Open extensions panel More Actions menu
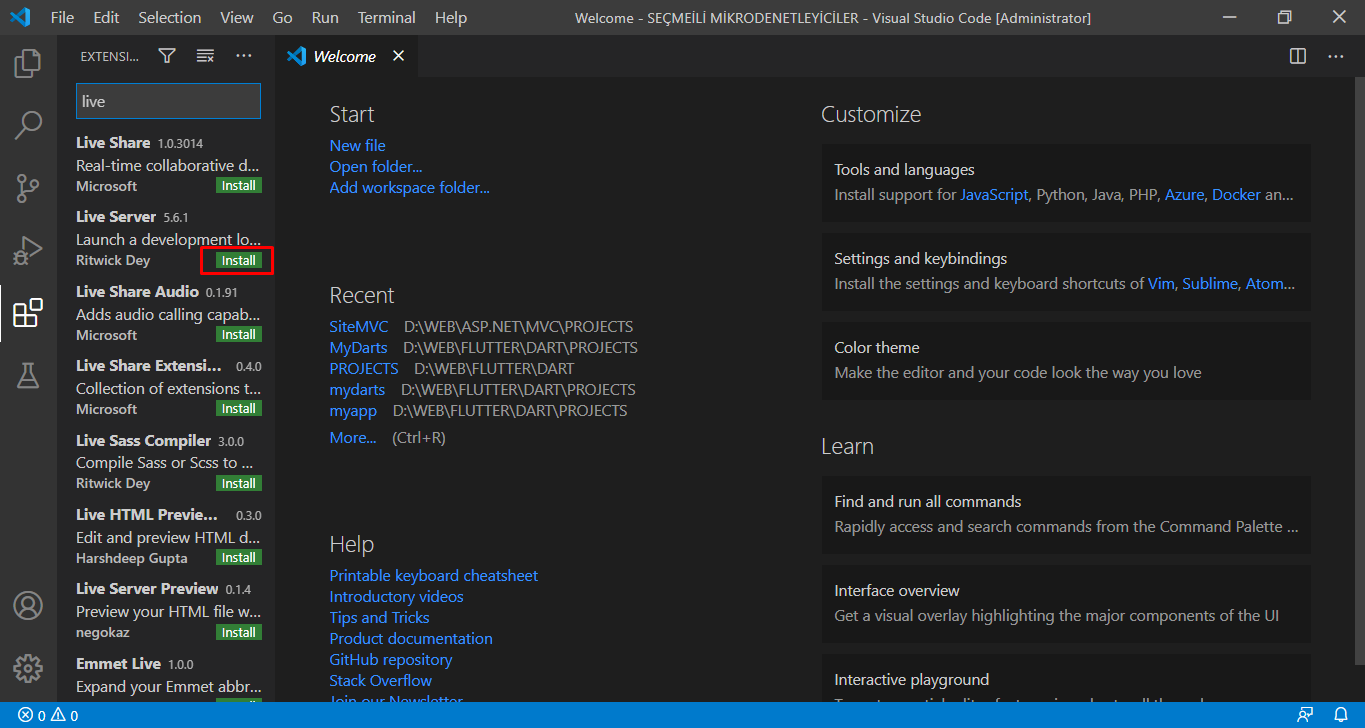 pos(244,56)
